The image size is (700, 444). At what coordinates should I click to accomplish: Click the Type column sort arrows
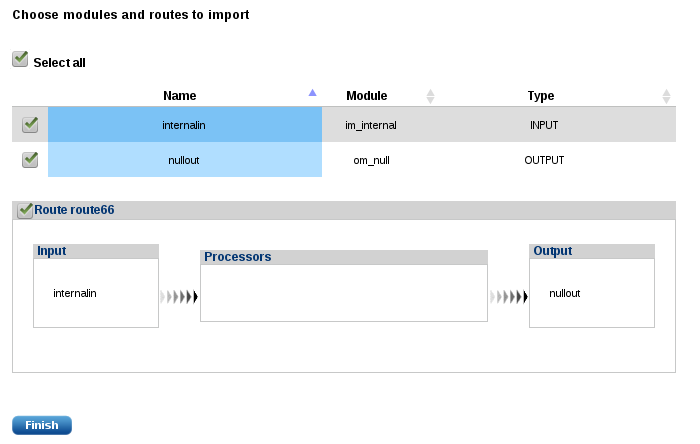click(x=666, y=96)
